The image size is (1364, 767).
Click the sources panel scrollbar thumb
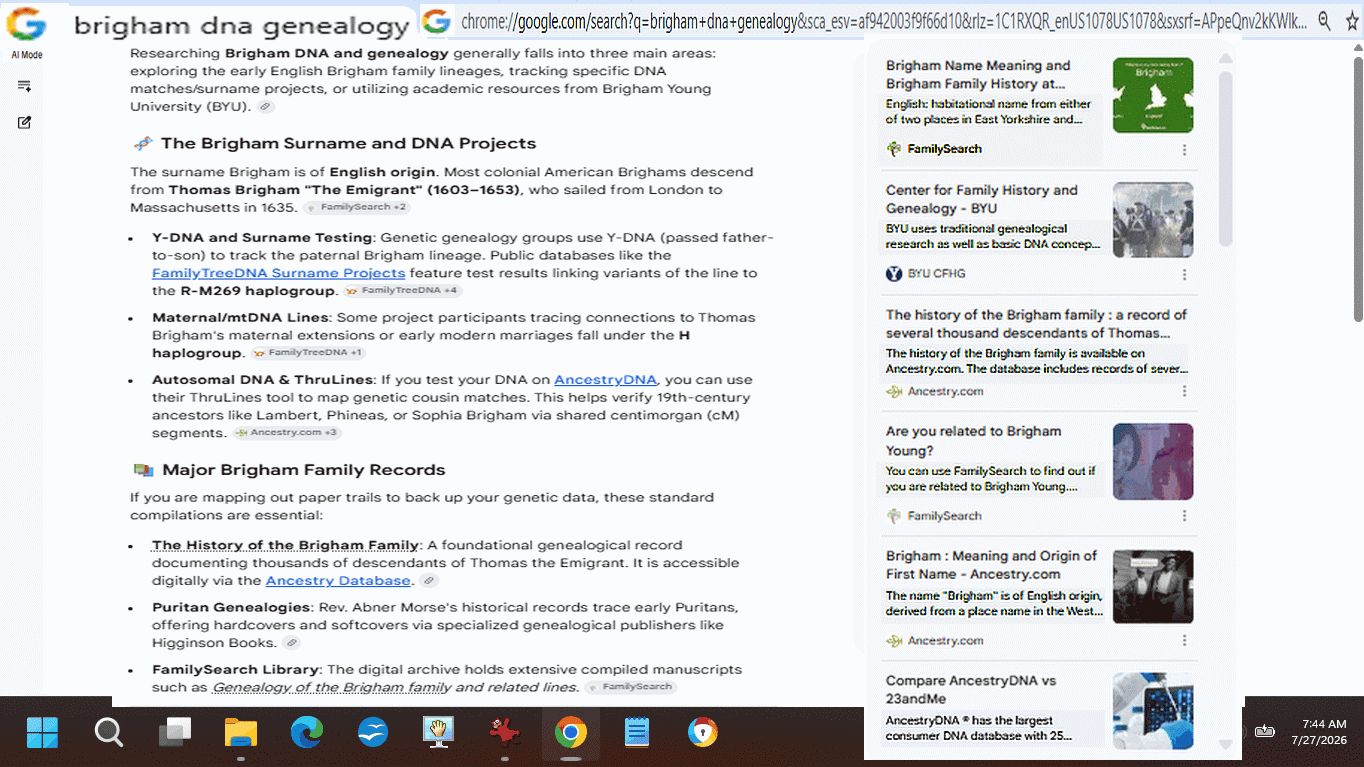[x=1225, y=158]
